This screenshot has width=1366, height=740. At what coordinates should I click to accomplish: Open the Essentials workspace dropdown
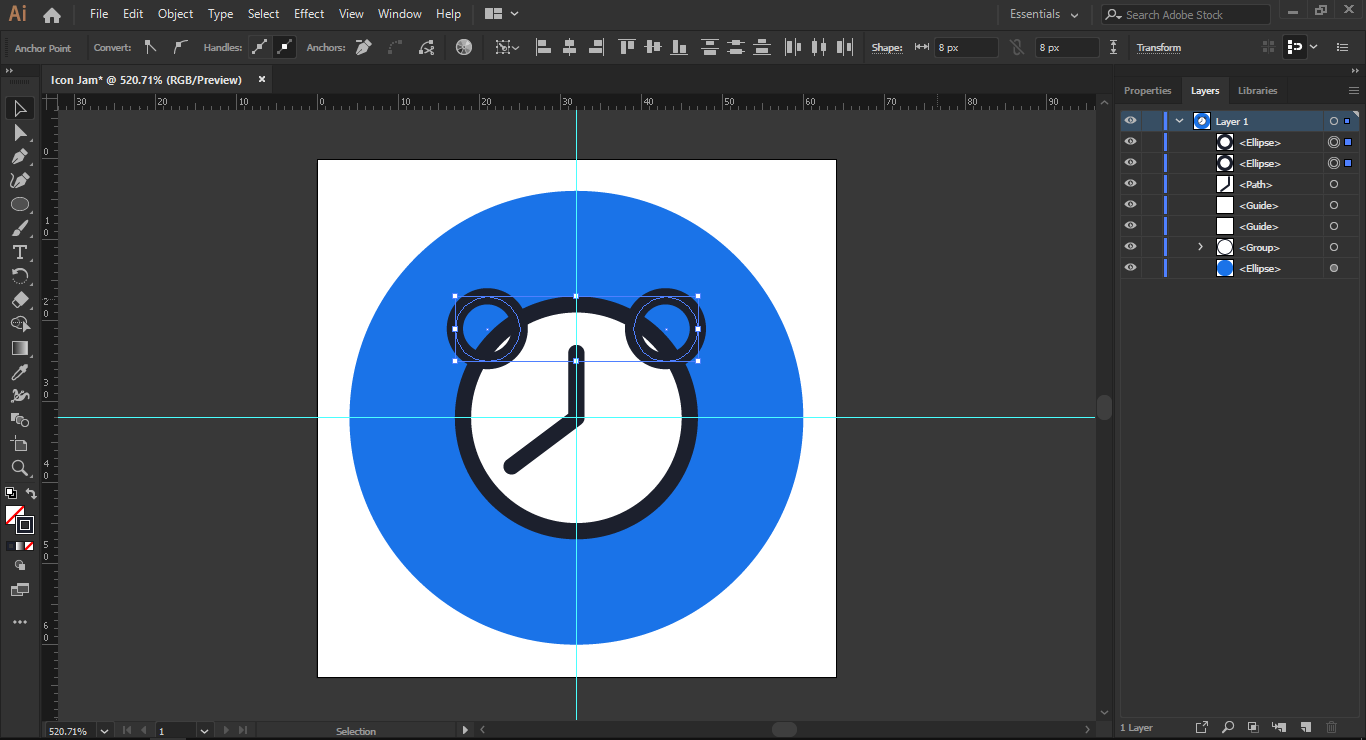[1044, 14]
